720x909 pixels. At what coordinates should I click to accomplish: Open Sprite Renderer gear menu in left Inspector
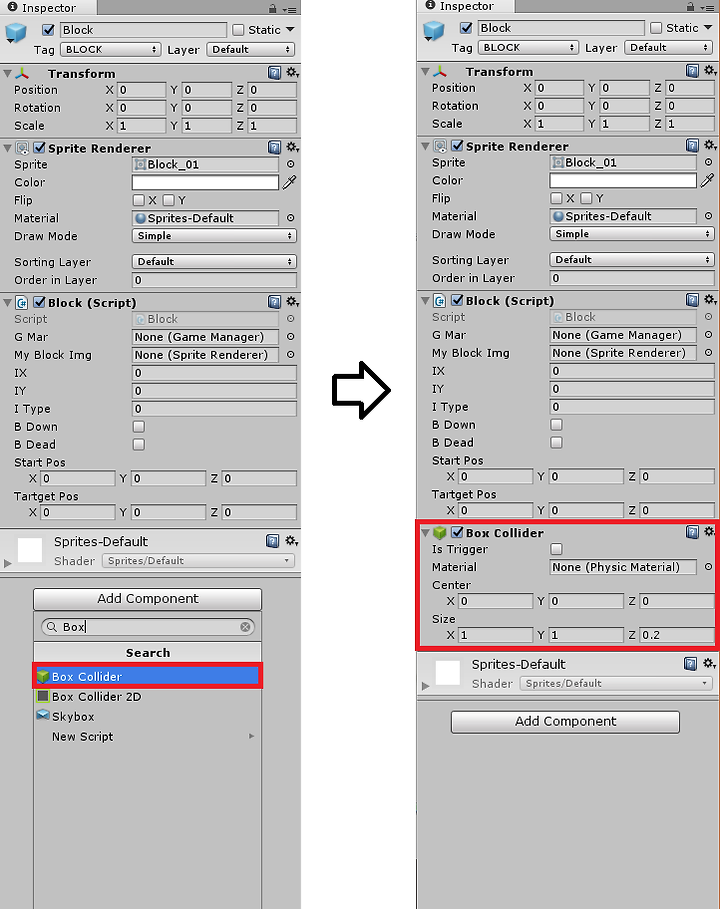(292, 147)
